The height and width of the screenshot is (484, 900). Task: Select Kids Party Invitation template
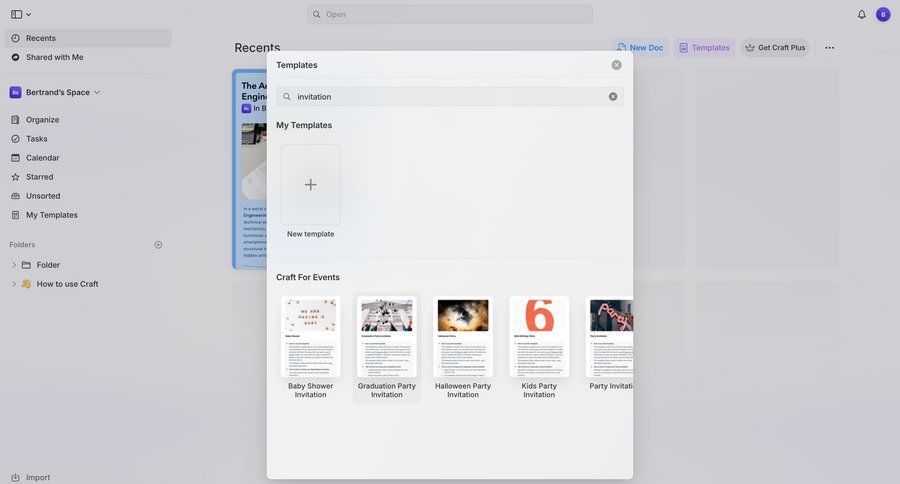click(x=539, y=347)
